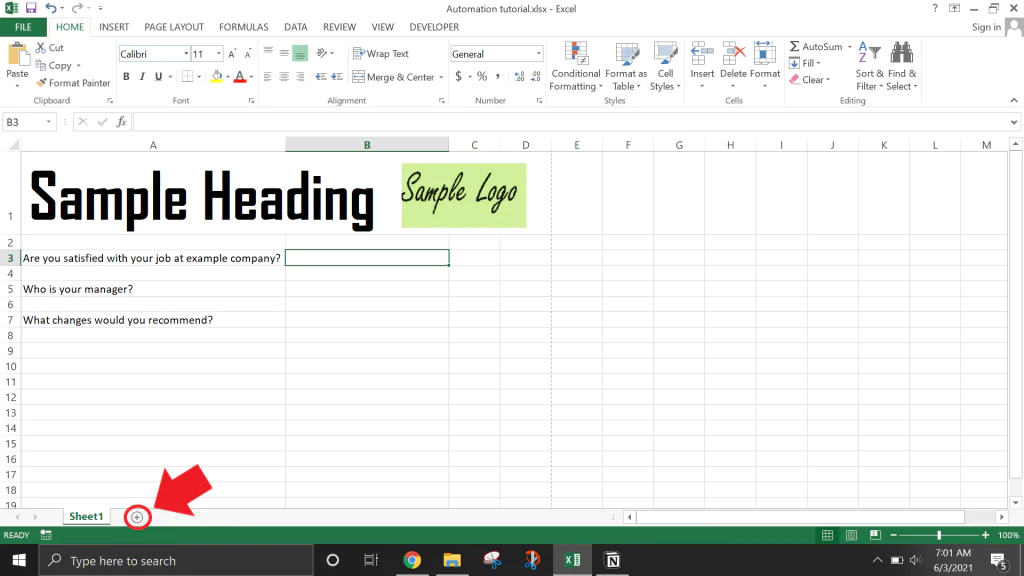The height and width of the screenshot is (576, 1024).
Task: Click the Redo icon
Action: click(x=77, y=8)
